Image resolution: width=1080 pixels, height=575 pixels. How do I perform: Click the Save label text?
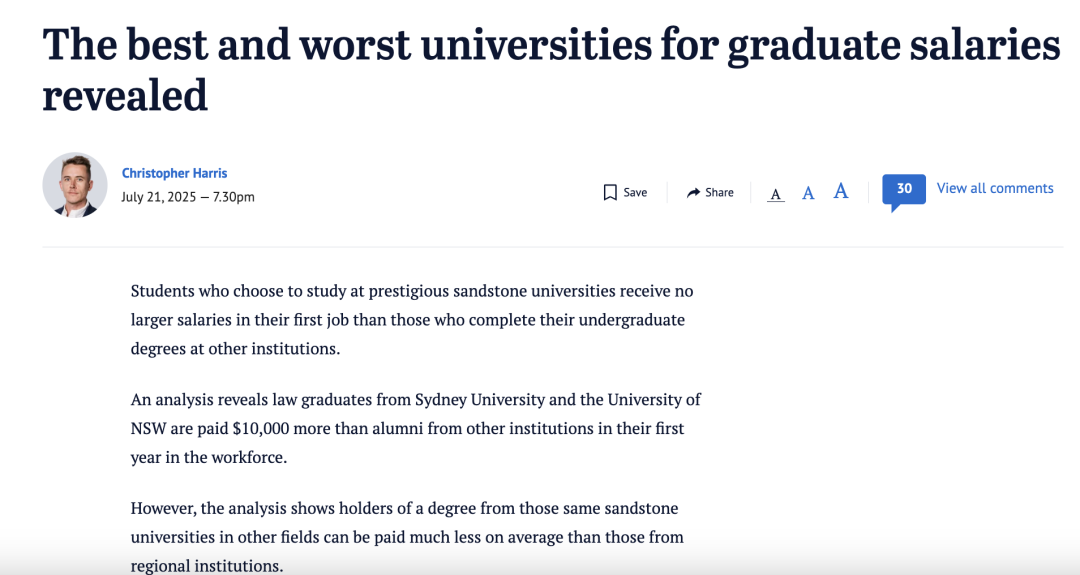click(x=635, y=192)
